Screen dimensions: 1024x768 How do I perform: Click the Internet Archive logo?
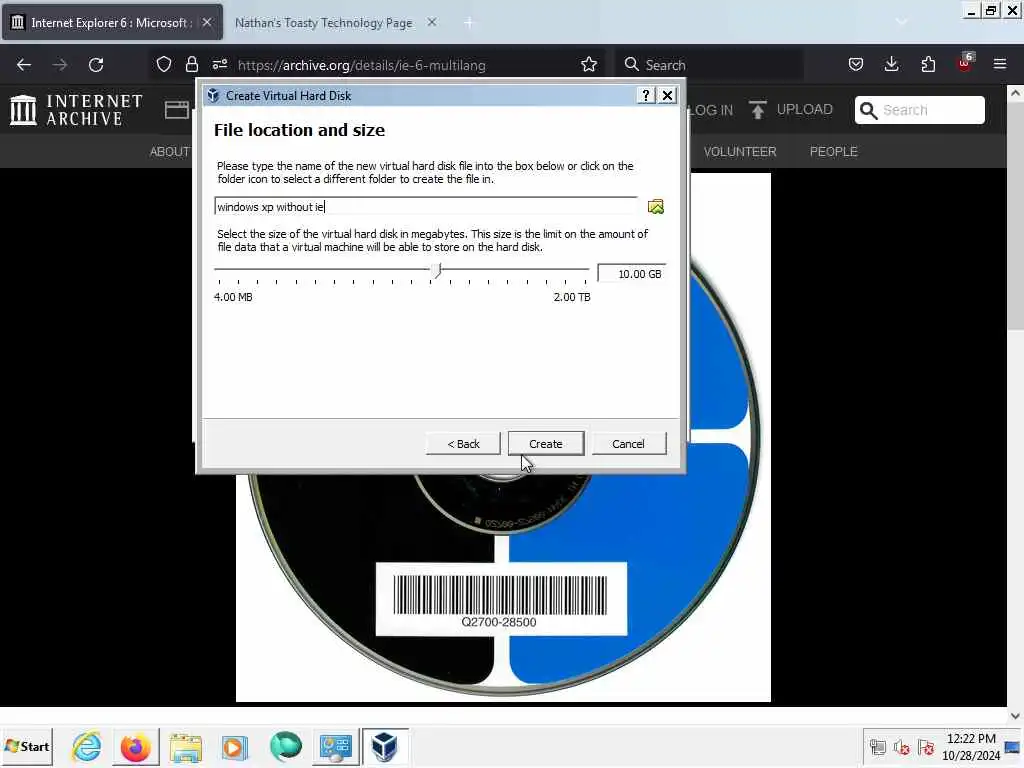[76, 110]
